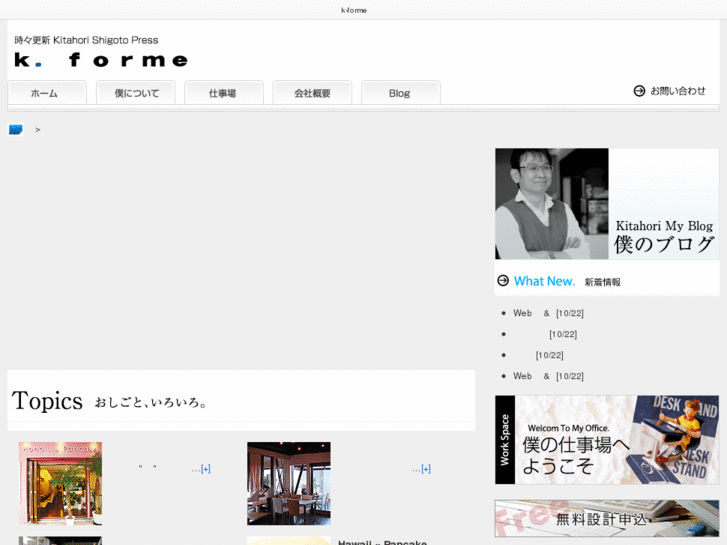Open the 会社概要 navigation tab

click(312, 93)
